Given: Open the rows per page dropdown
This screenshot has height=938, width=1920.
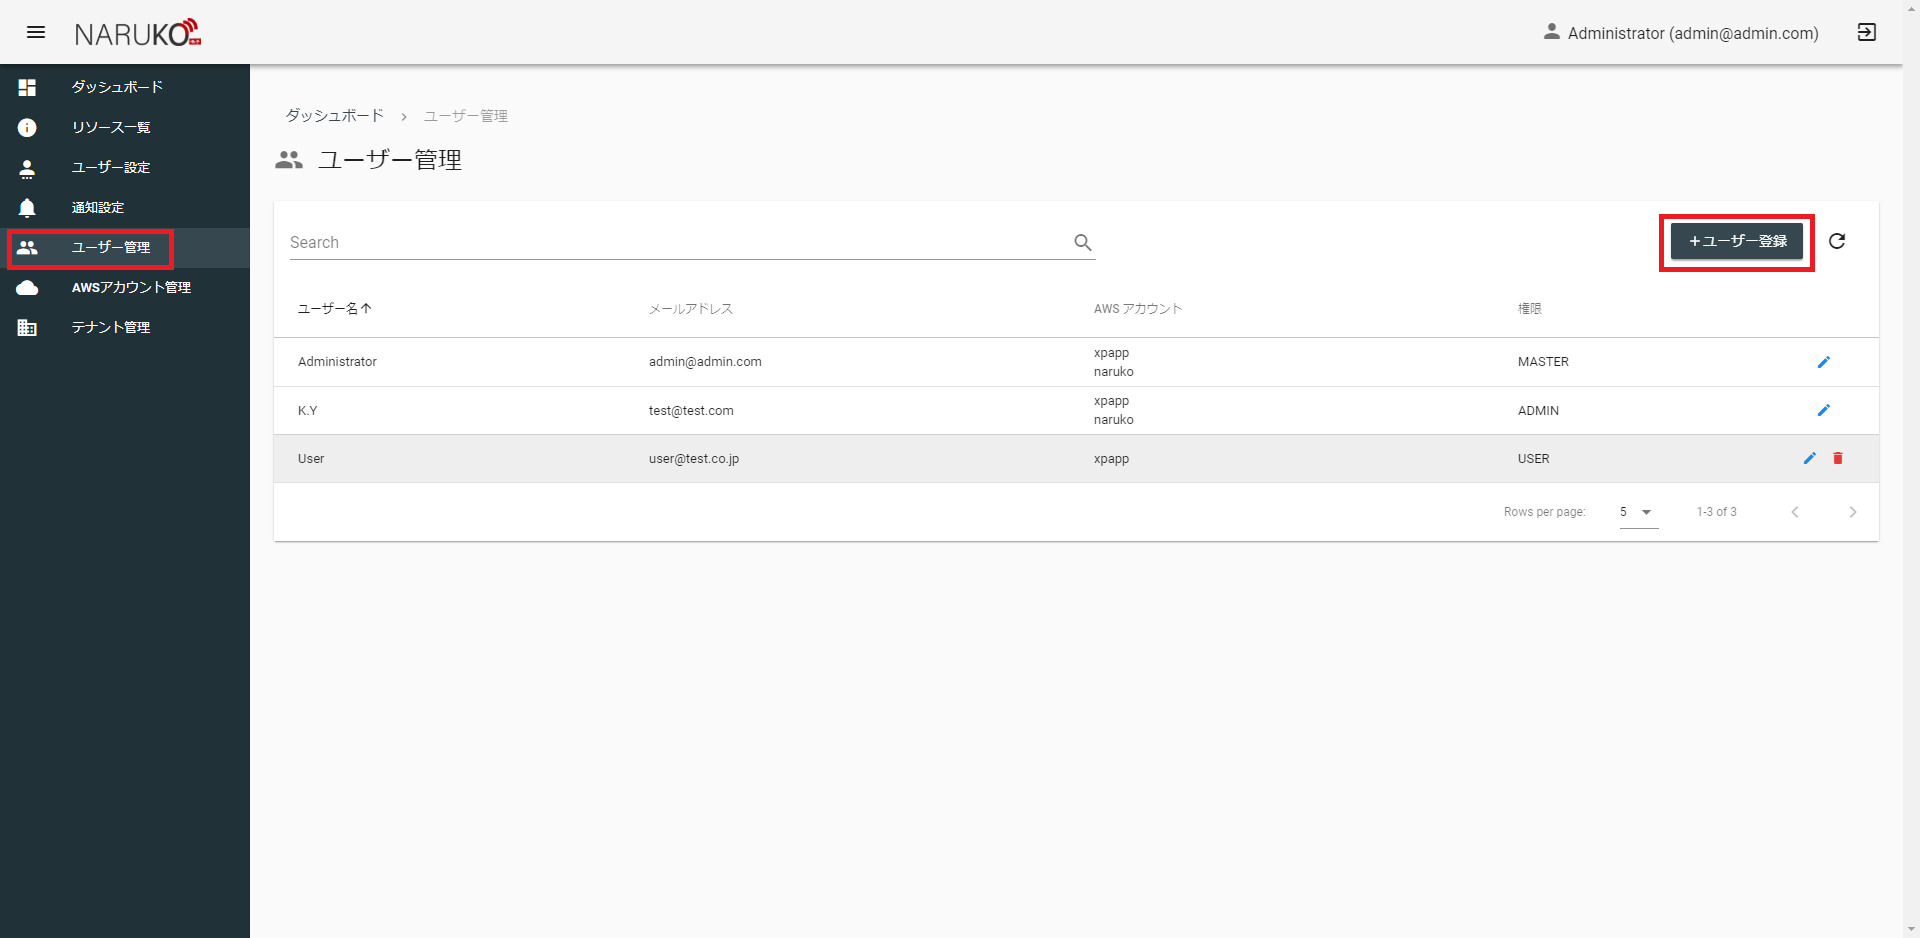Looking at the screenshot, I should click(1638, 512).
